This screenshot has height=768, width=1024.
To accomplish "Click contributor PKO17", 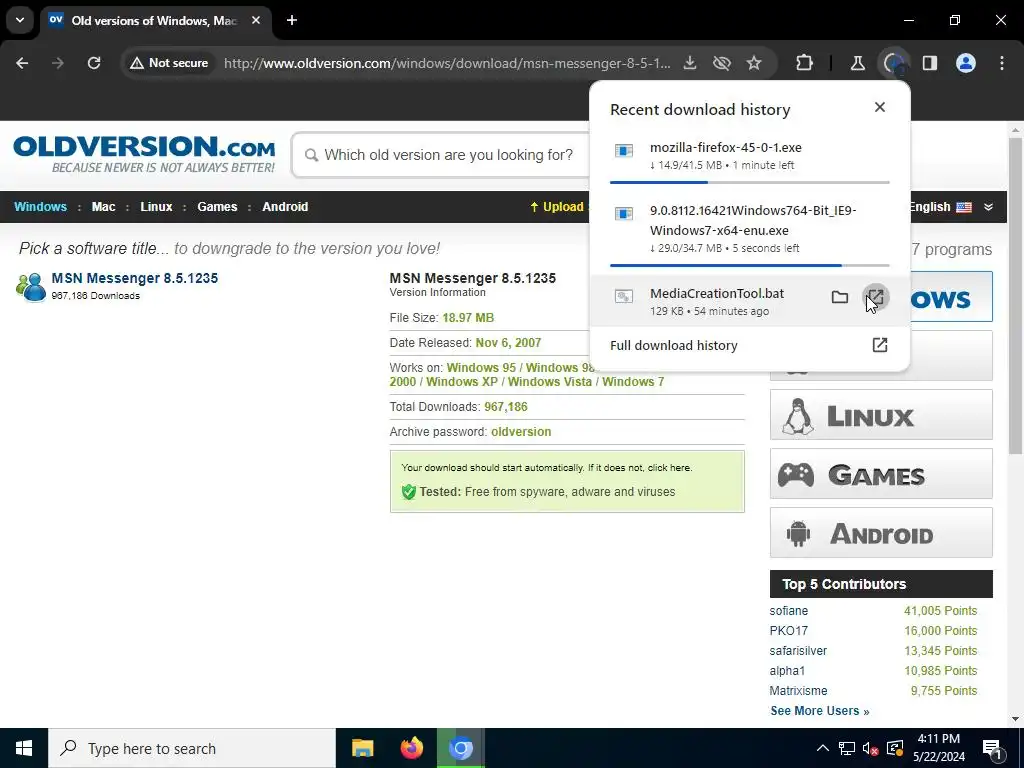I will (x=788, y=631).
